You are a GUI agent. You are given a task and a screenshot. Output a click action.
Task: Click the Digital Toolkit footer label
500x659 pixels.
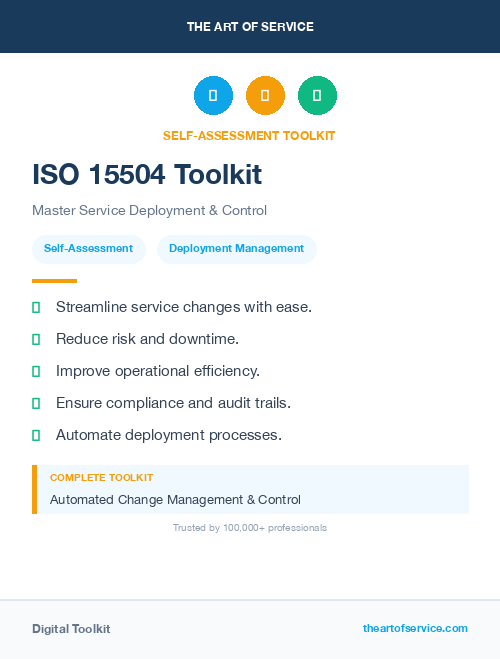tap(71, 629)
